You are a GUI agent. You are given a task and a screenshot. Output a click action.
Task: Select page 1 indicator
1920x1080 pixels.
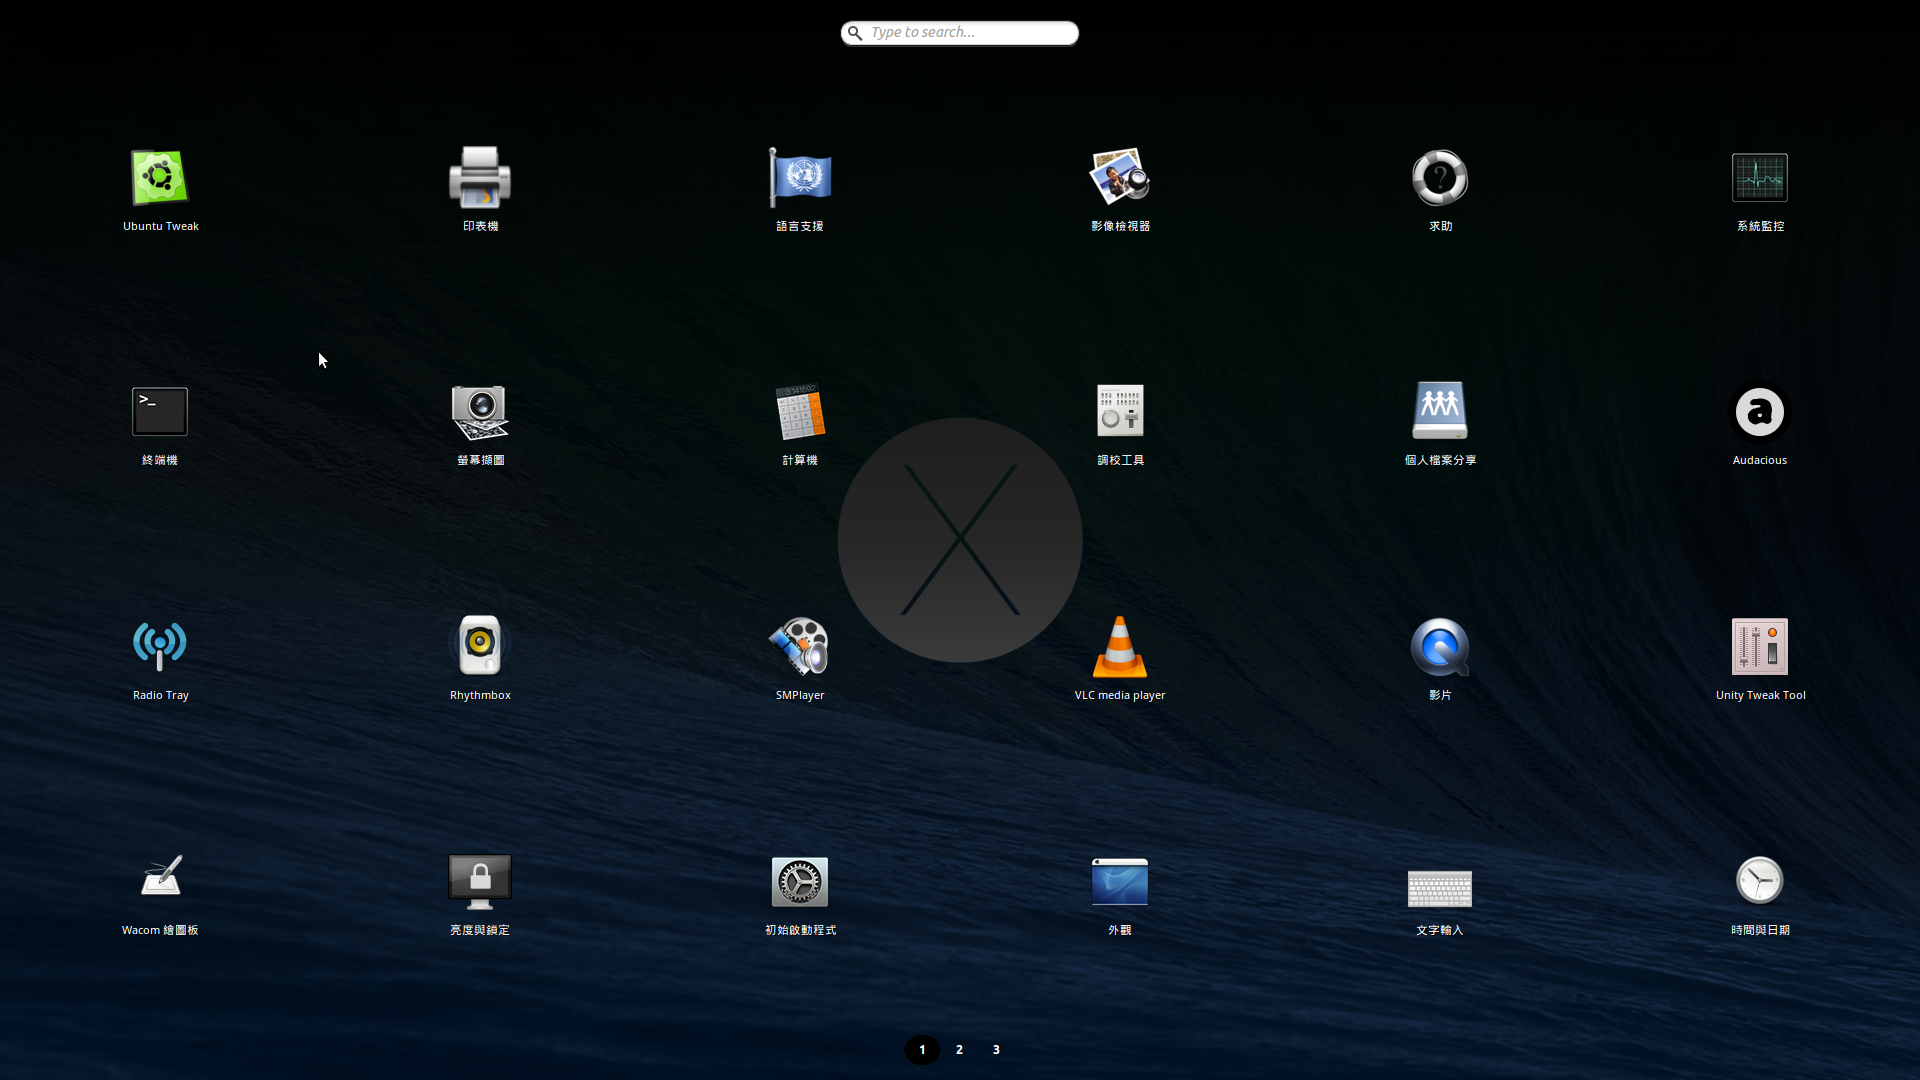(922, 1049)
